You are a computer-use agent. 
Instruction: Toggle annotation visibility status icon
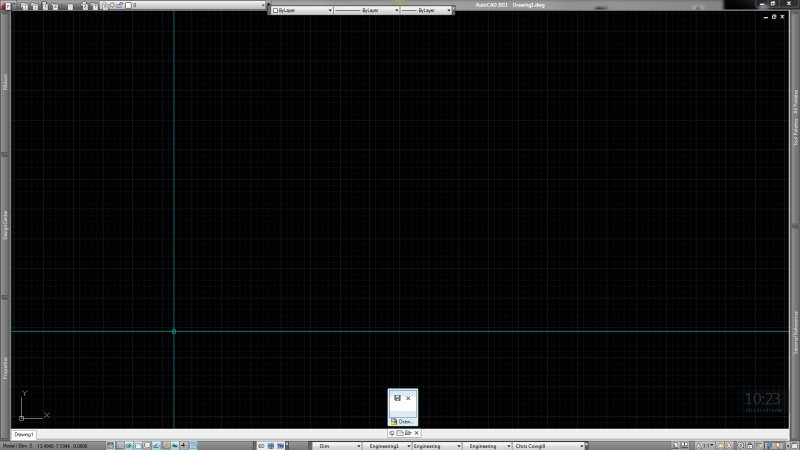tap(720, 446)
